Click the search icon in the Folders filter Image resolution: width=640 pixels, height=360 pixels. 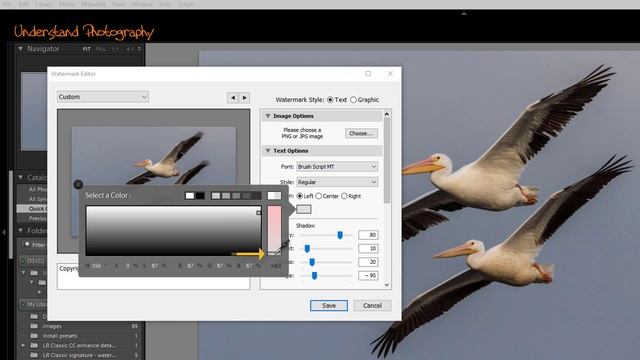pos(27,244)
